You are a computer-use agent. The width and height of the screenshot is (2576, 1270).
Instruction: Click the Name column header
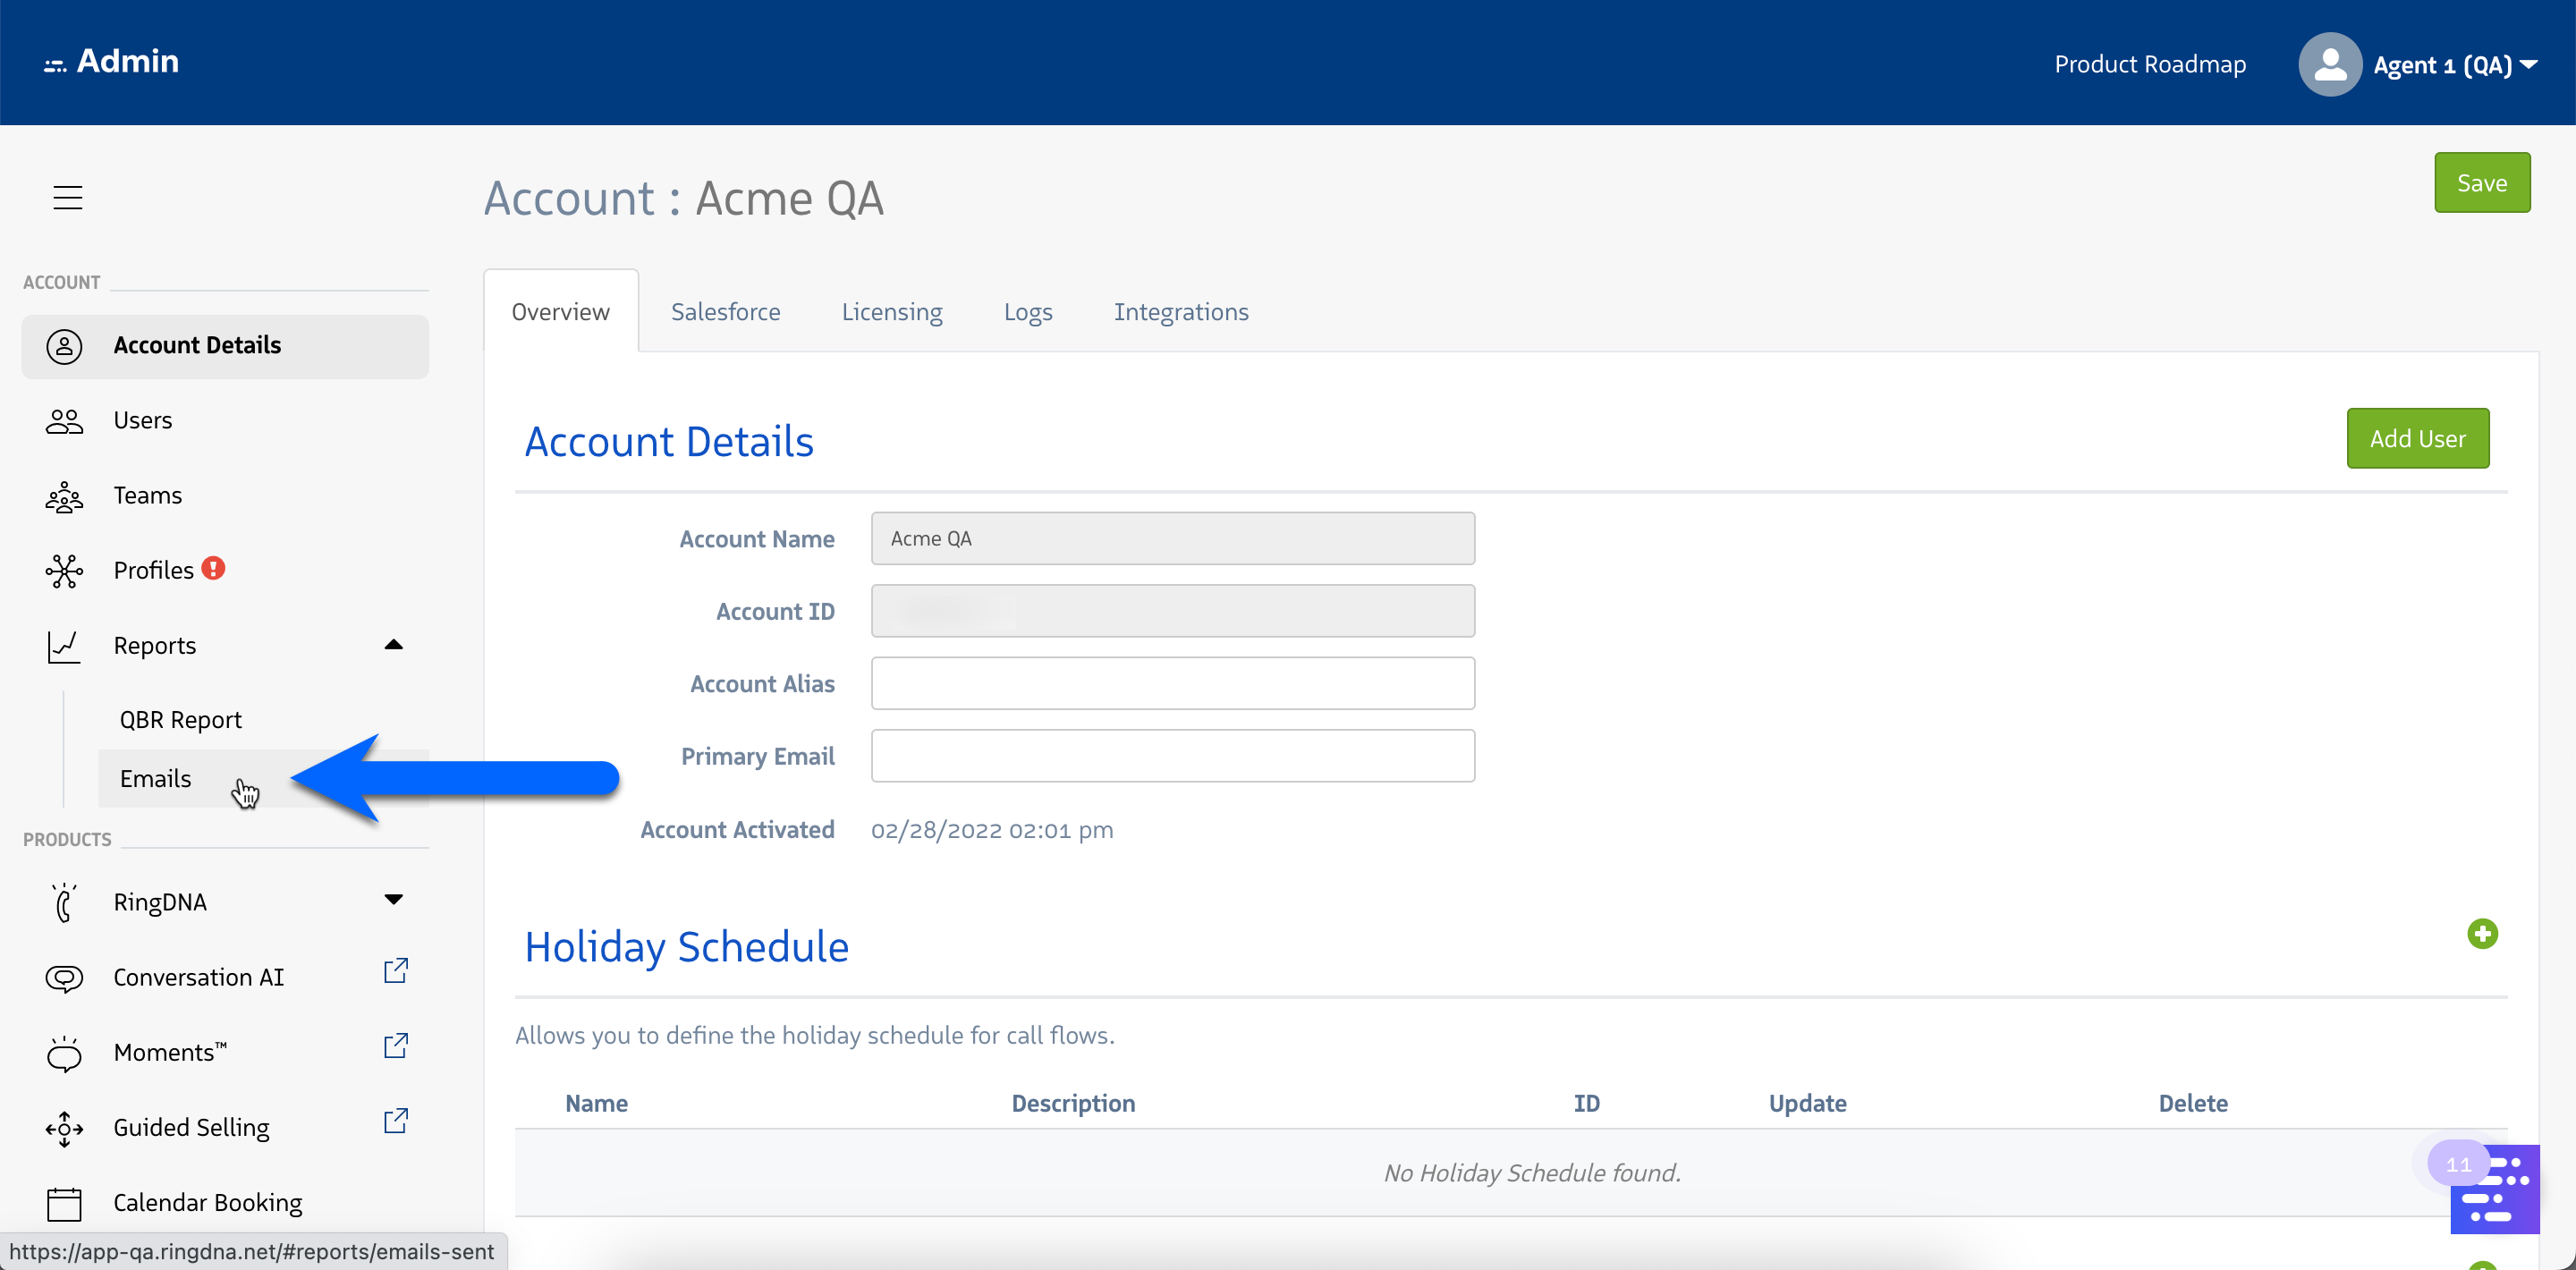click(x=596, y=1103)
